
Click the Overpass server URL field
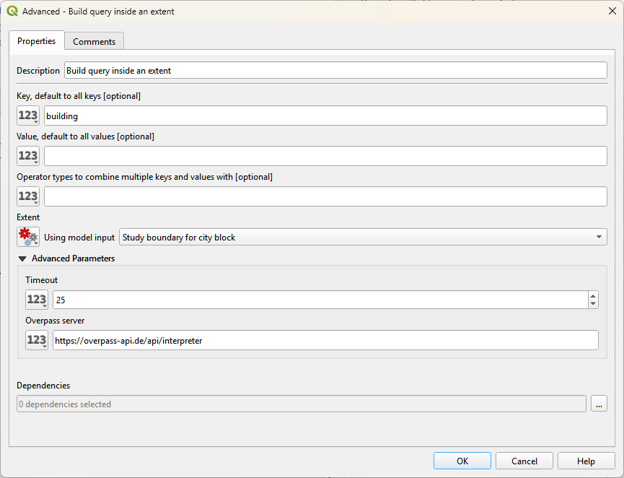pyautogui.click(x=326, y=340)
